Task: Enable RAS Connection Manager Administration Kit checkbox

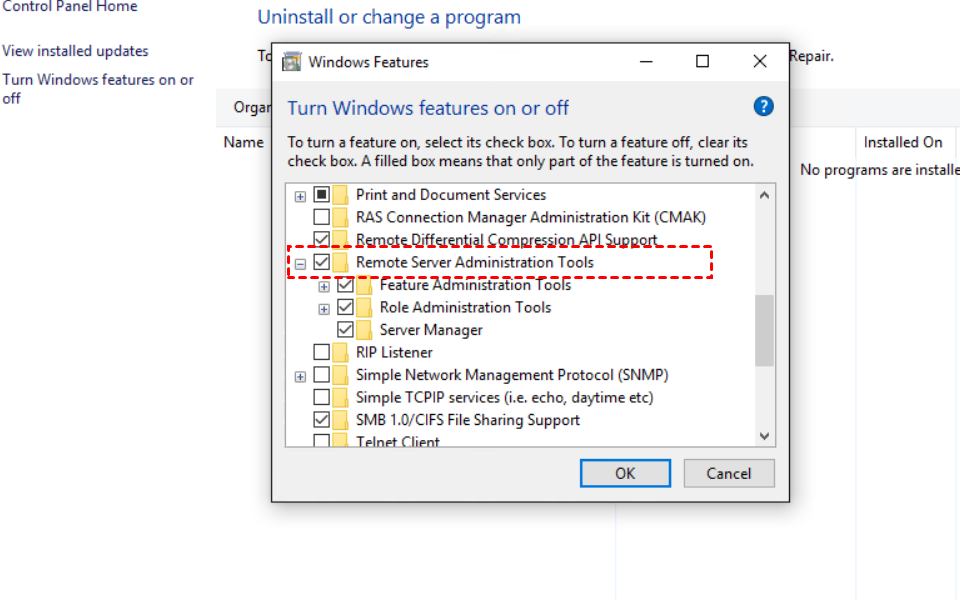Action: pyautogui.click(x=321, y=217)
